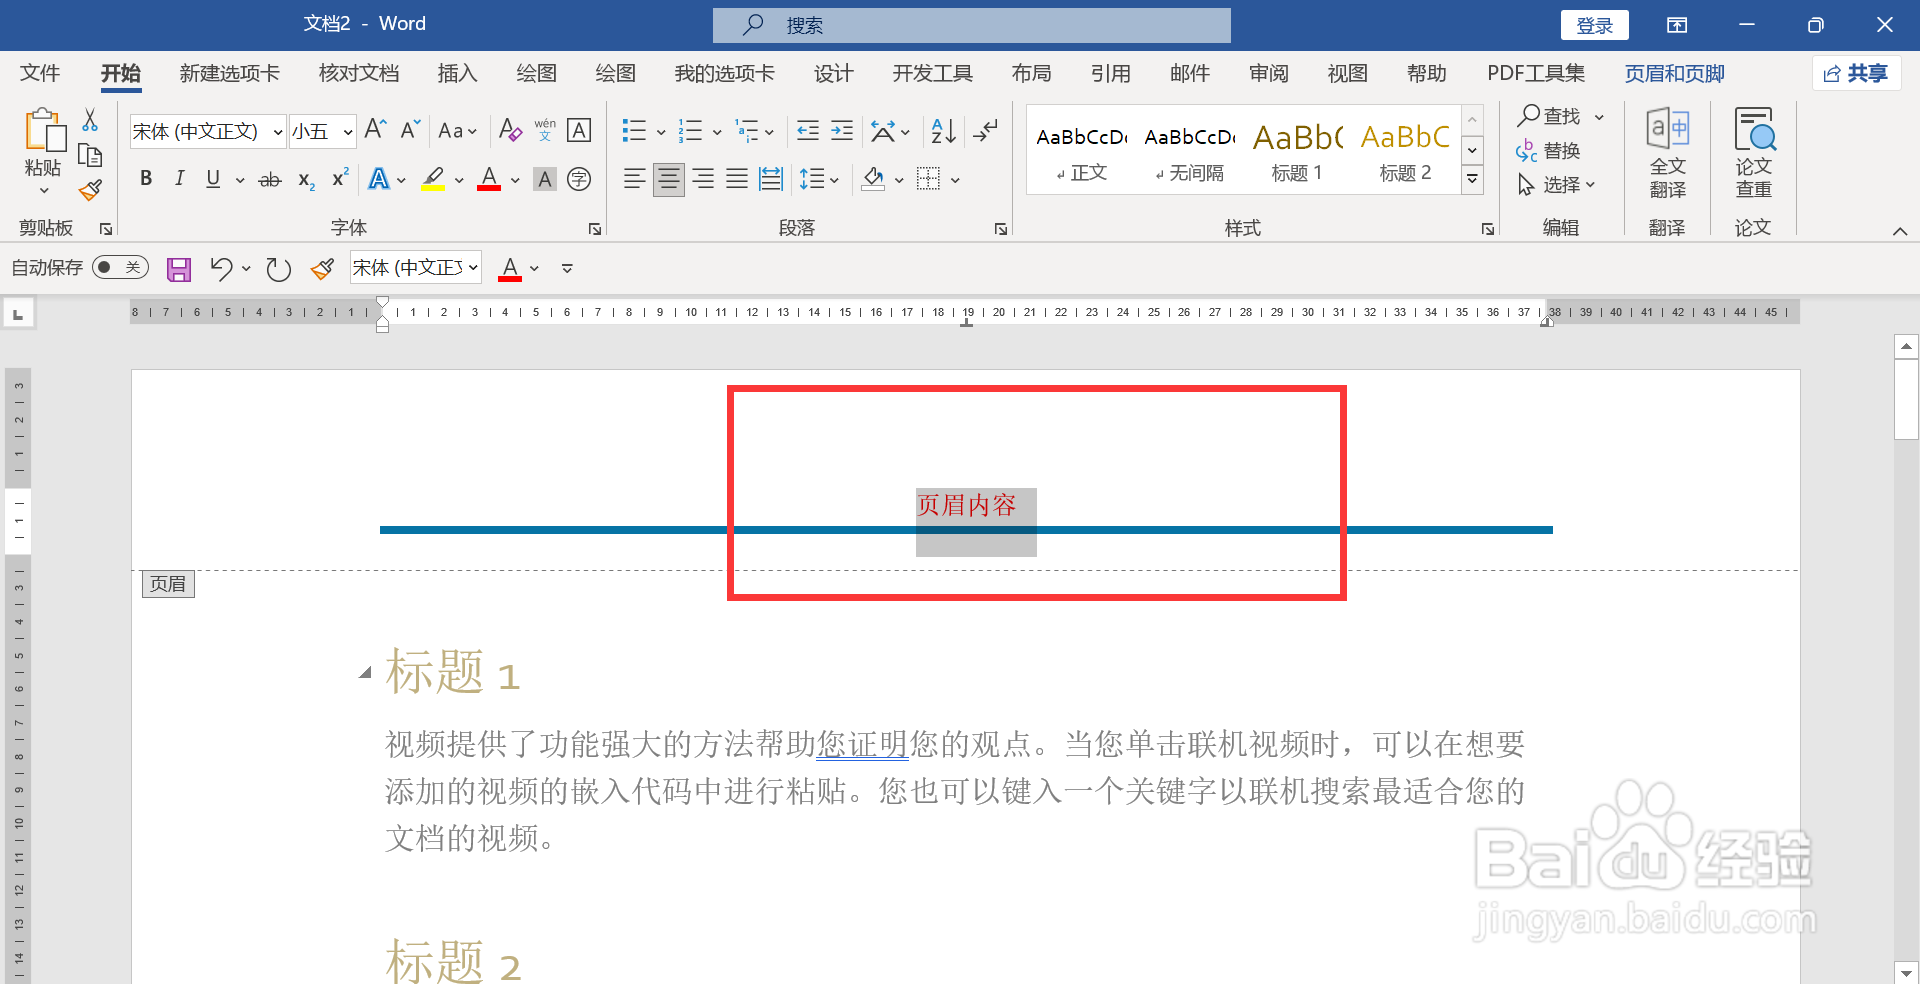This screenshot has width=1920, height=984.
Task: Open the 文件 File menu
Action: pyautogui.click(x=40, y=73)
